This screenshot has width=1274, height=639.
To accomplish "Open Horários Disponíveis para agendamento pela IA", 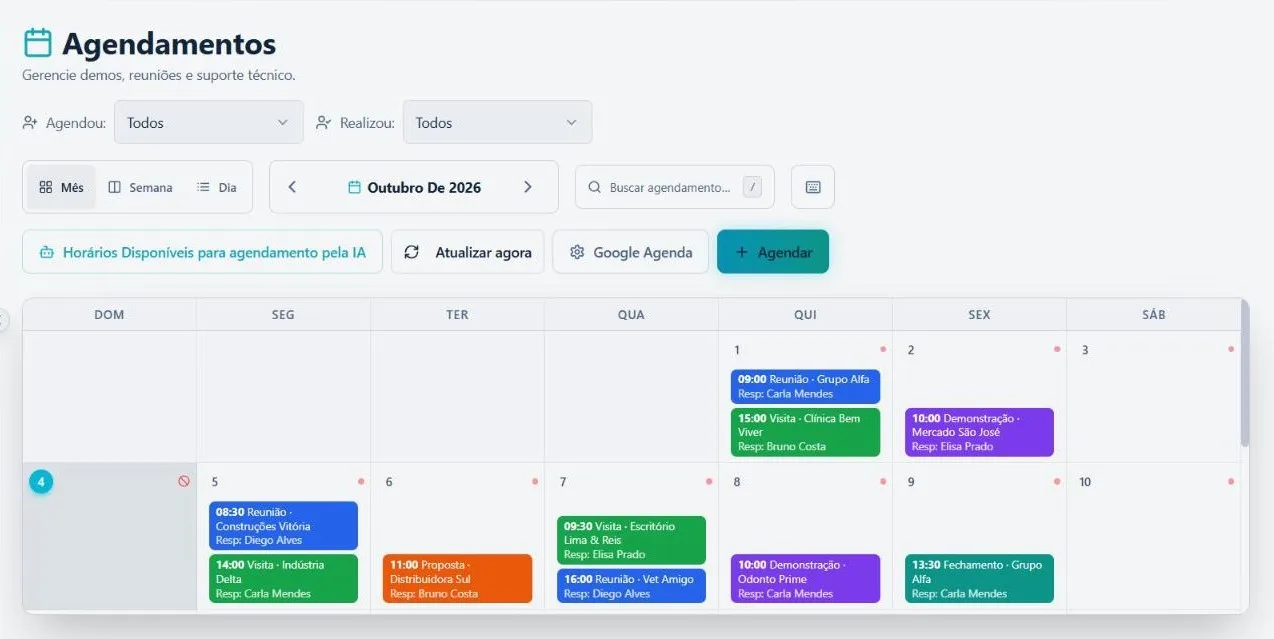I will [x=202, y=252].
